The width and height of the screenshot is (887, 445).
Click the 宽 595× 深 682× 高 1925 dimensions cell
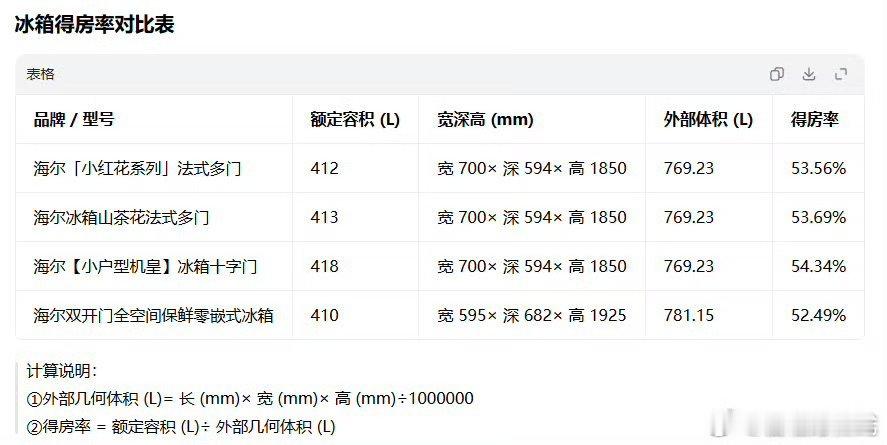coord(531,315)
